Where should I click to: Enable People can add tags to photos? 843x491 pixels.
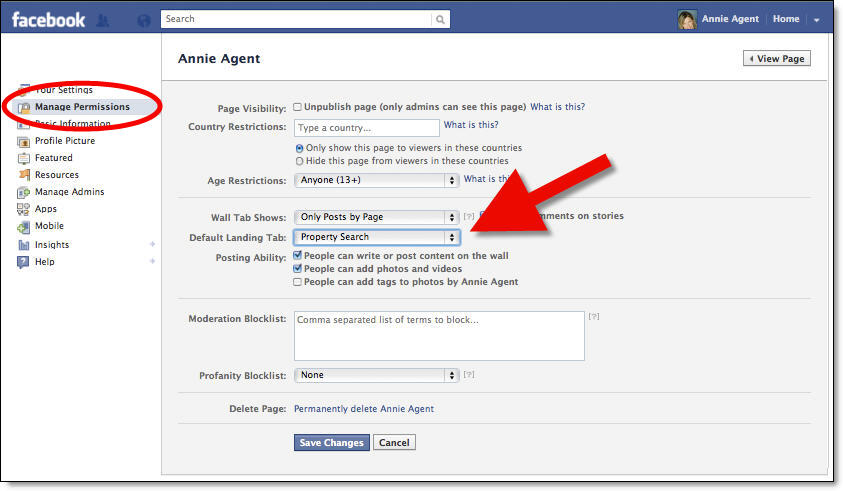[297, 282]
